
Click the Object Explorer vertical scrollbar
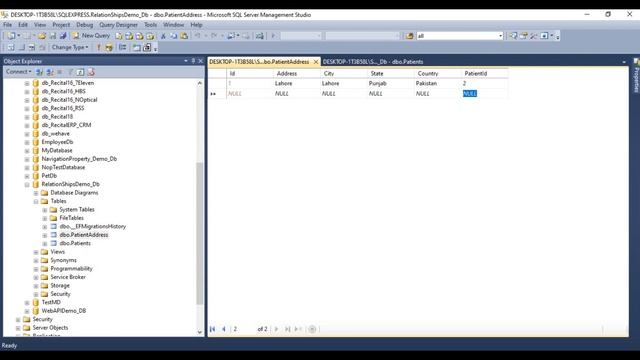coord(200,233)
